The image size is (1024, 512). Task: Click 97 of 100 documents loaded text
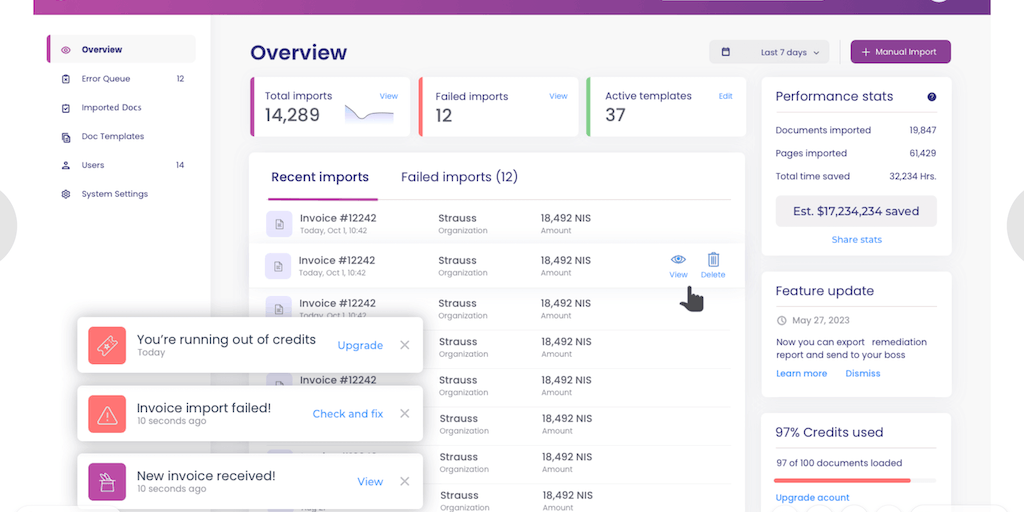point(839,463)
